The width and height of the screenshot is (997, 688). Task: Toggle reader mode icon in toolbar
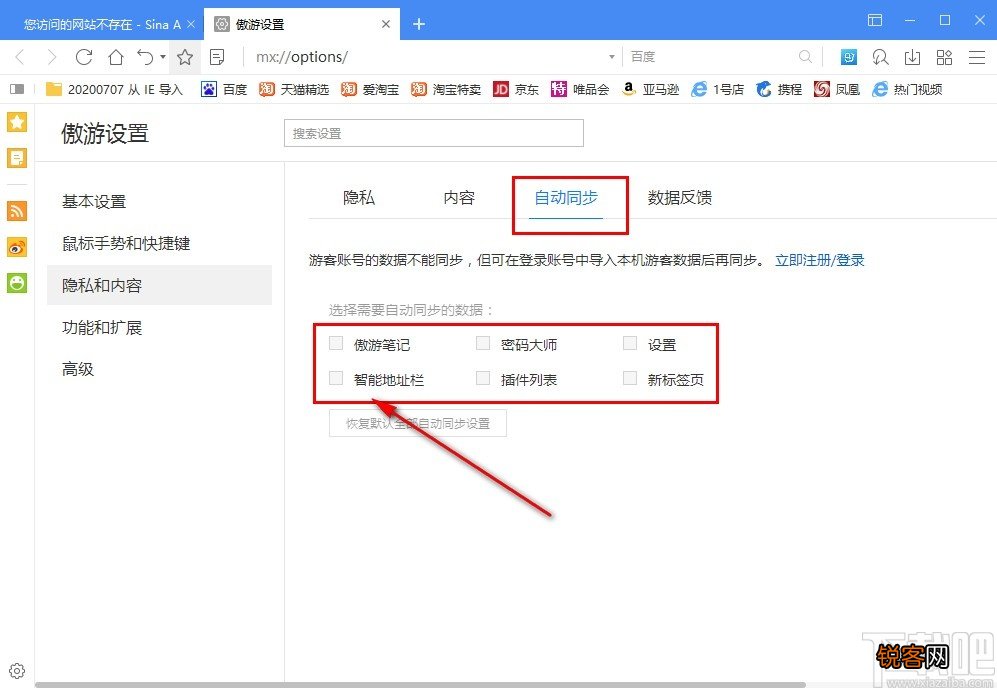[x=217, y=57]
